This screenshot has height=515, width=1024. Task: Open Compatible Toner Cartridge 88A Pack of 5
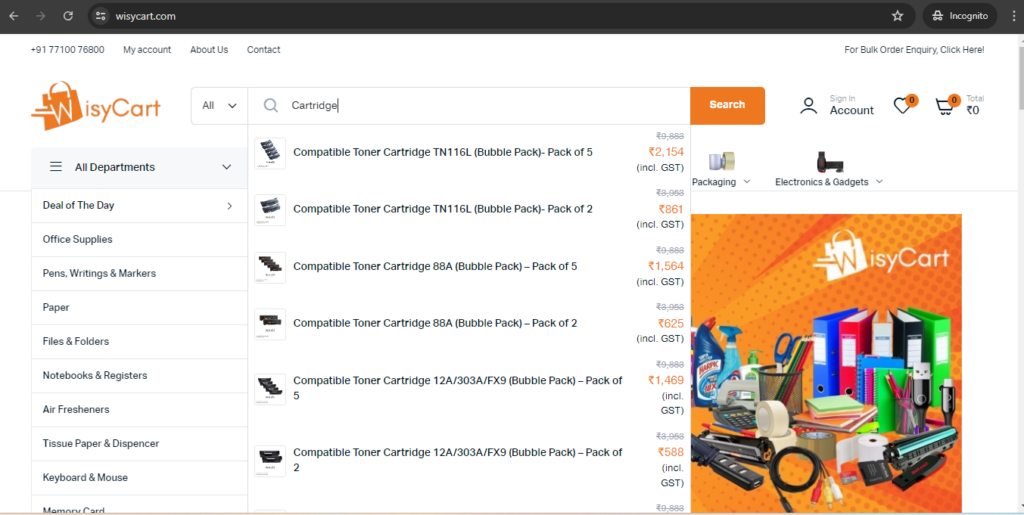click(435, 266)
